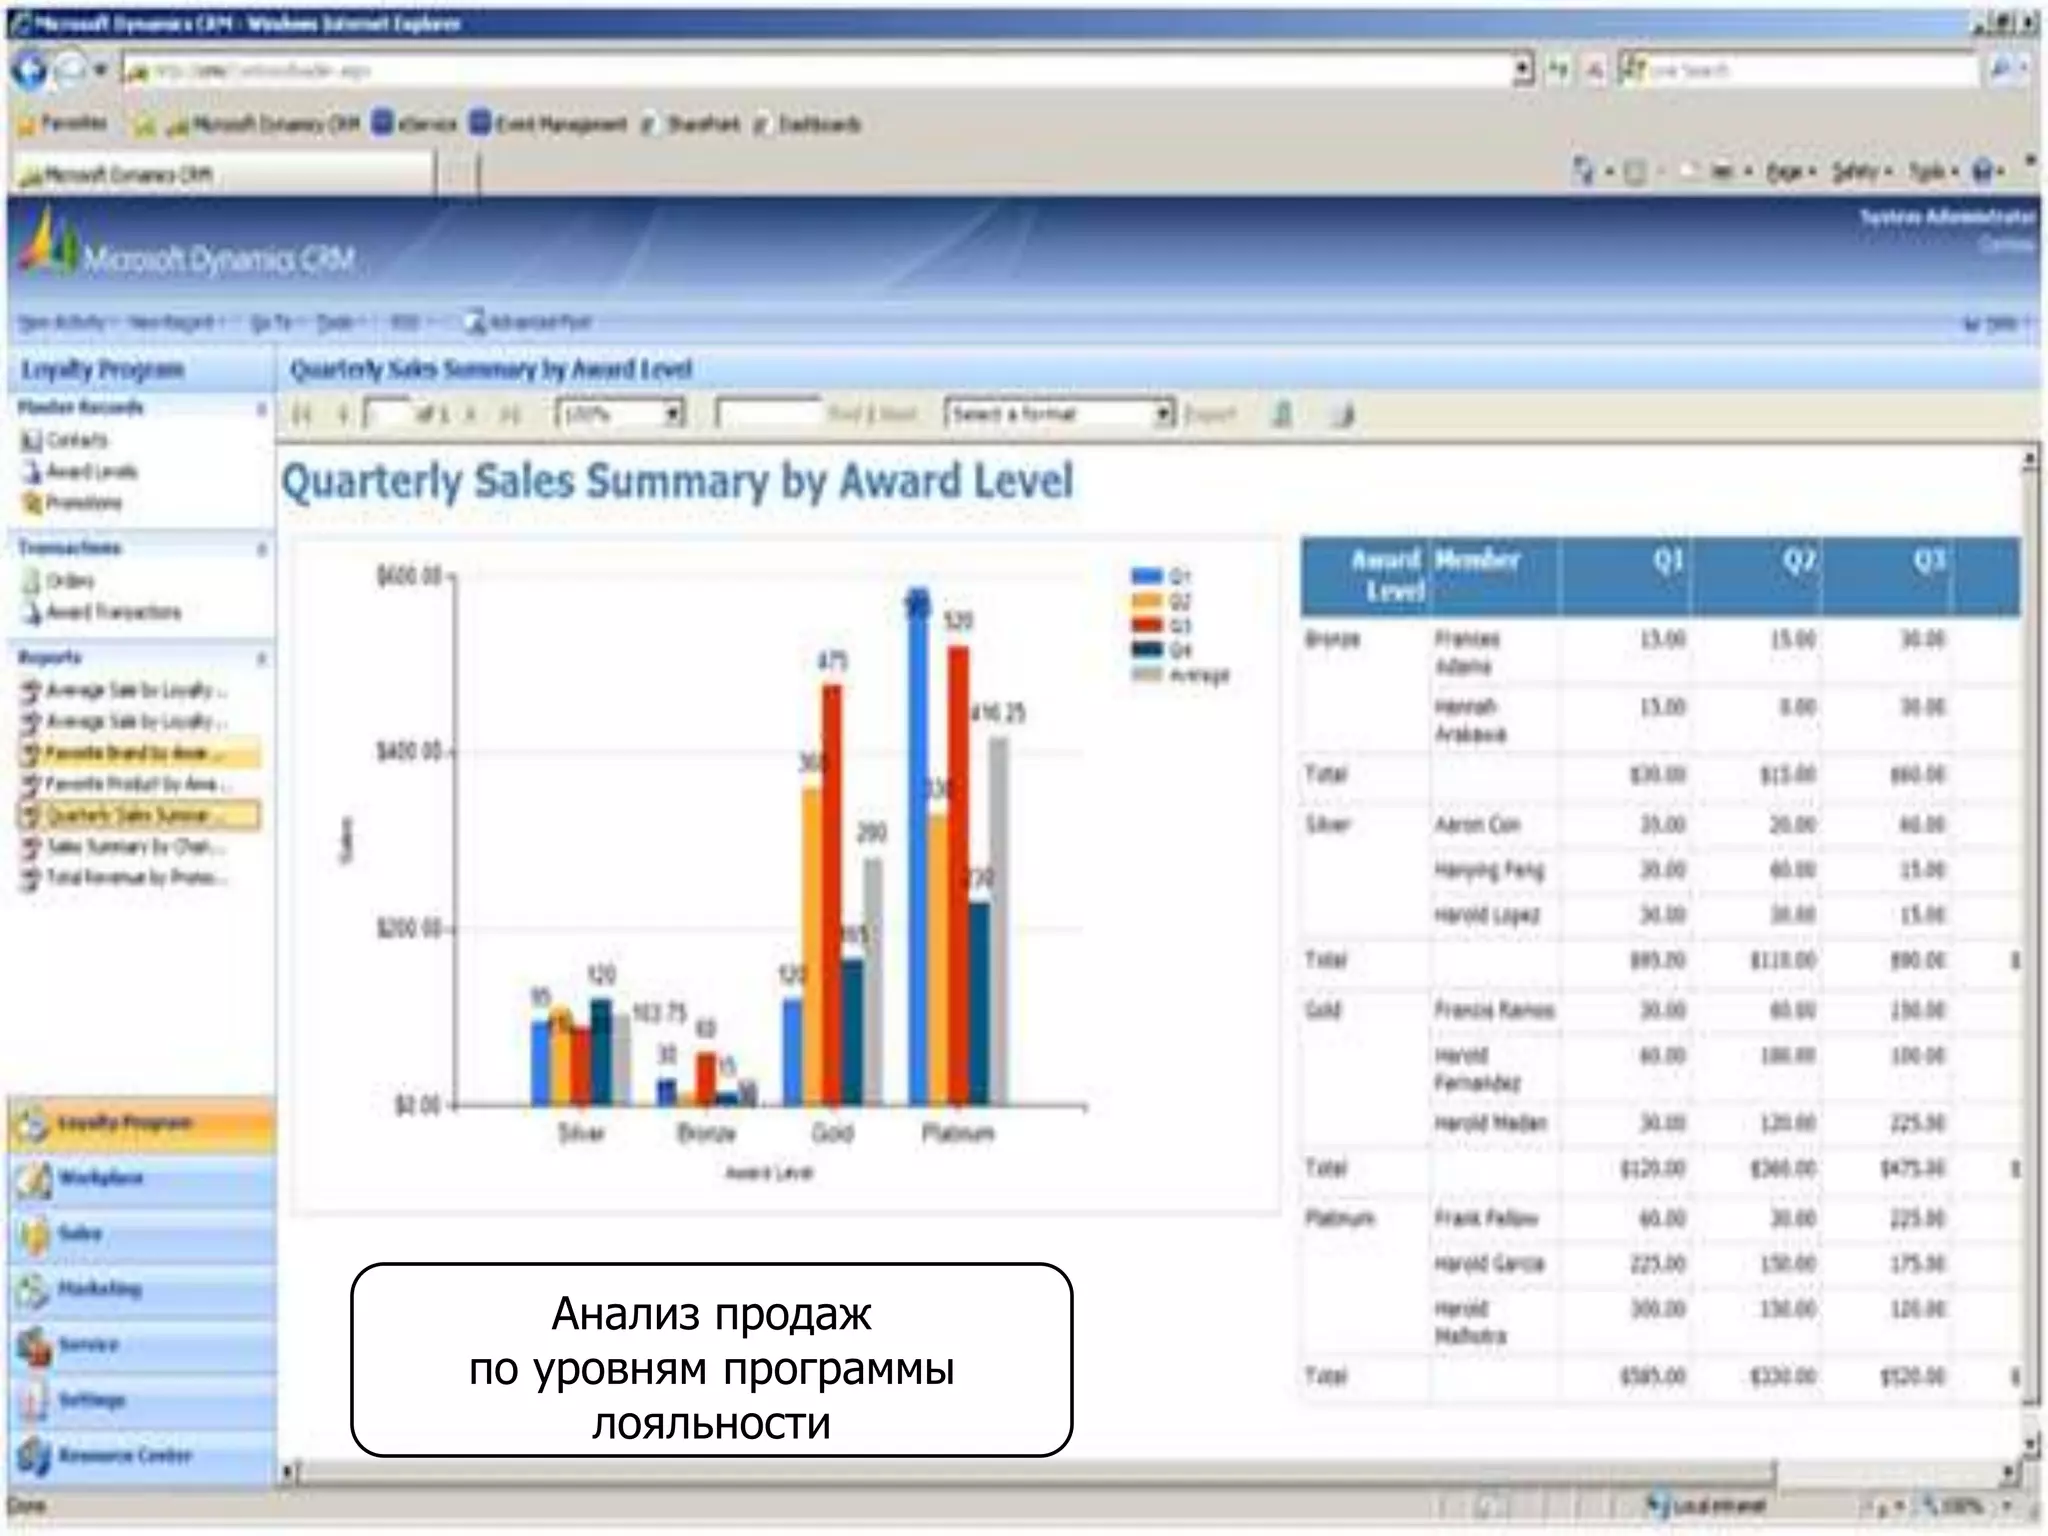Open the Total Revenue by Promotion report
2048x1536 pixels.
point(137,878)
